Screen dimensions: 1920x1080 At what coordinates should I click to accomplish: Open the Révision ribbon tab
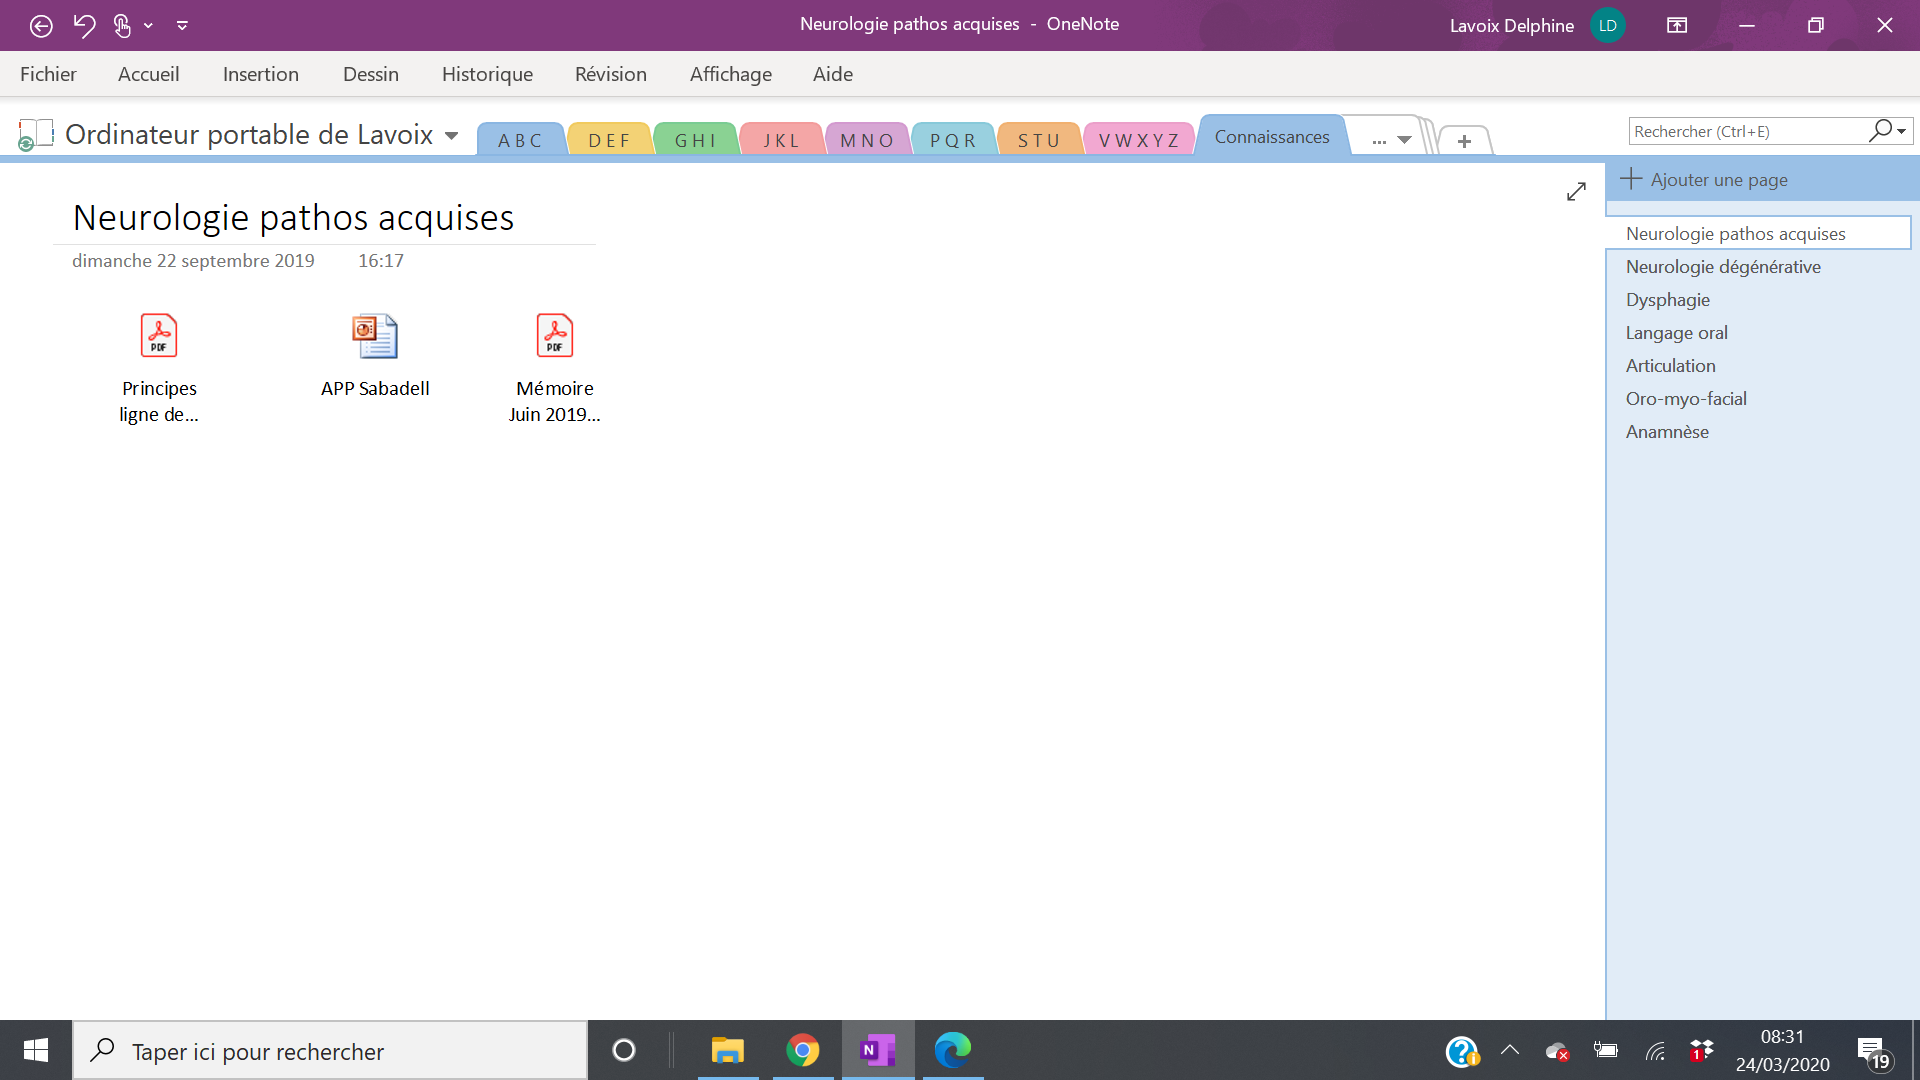[x=611, y=74]
